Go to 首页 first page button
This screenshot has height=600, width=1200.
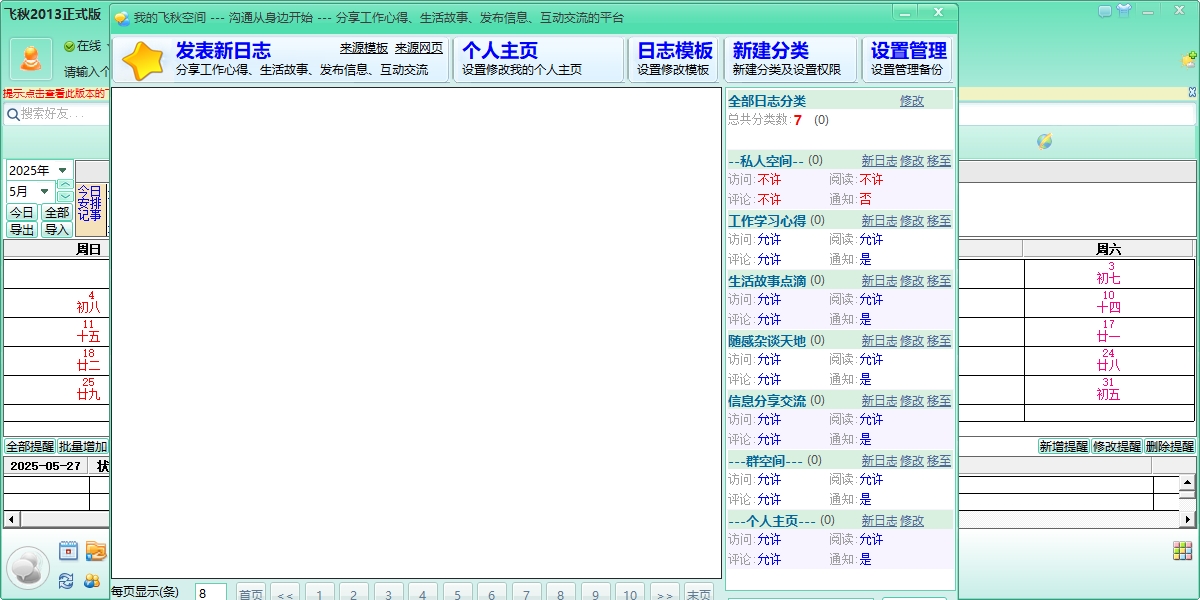[250, 593]
